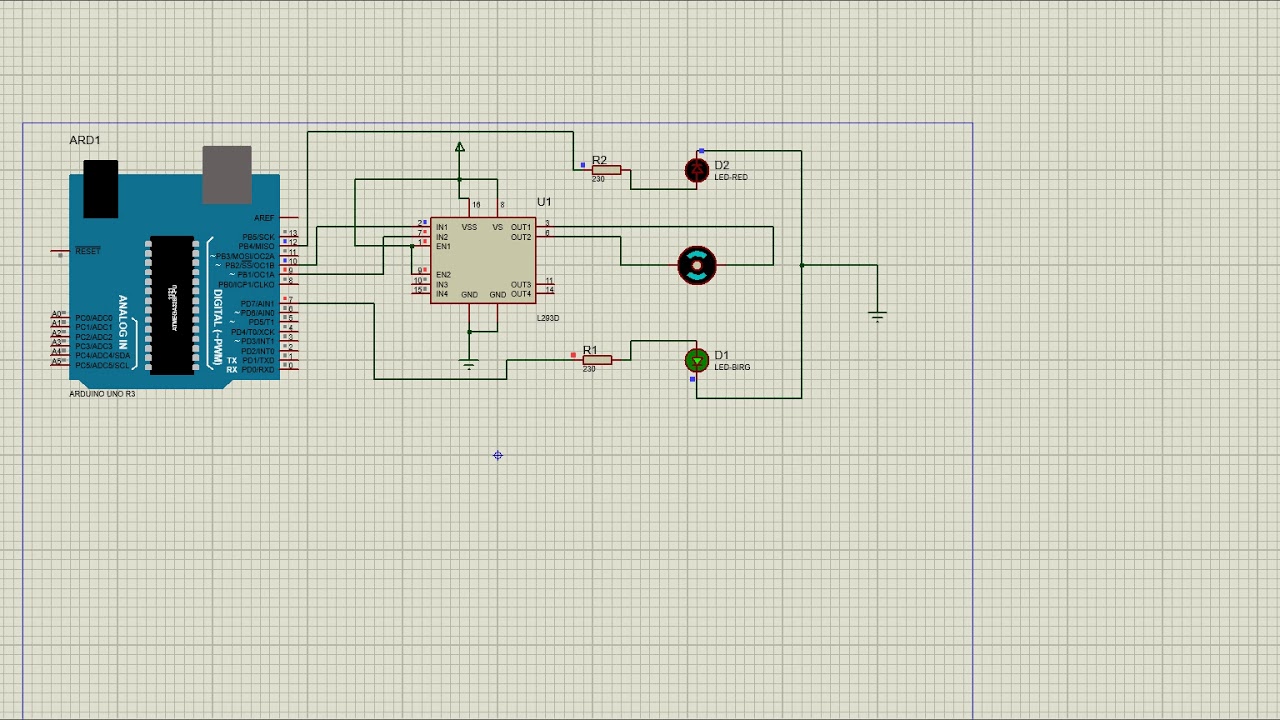Select the power terminal arrow above U1
Screen dimensions: 1280x720
point(459,147)
